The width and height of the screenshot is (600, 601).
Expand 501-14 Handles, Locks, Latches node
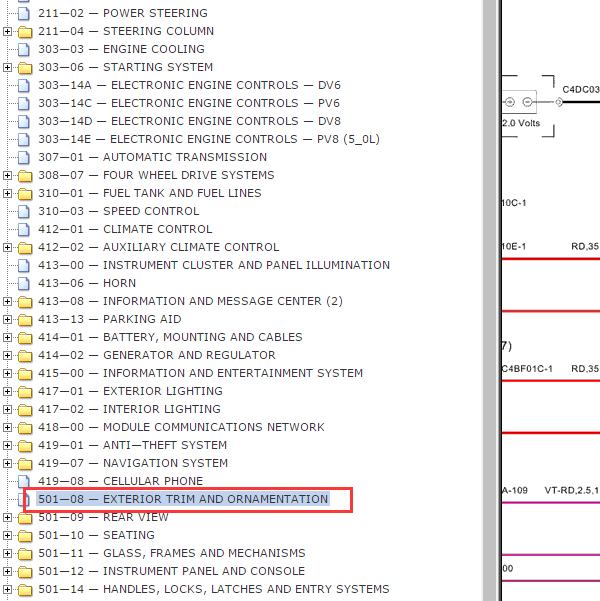pyautogui.click(x=7, y=590)
